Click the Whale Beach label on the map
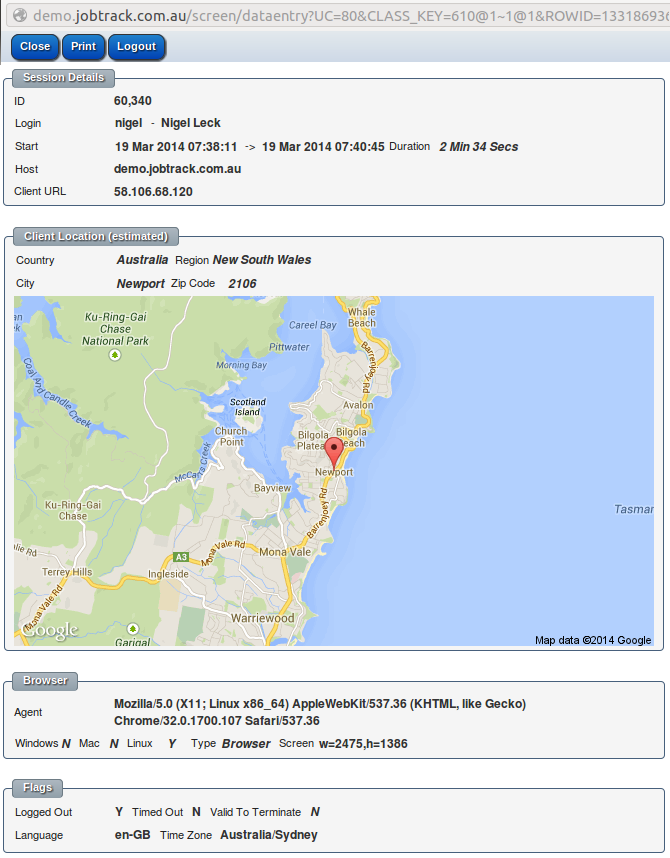Viewport: 670px width, 858px height. [x=362, y=317]
